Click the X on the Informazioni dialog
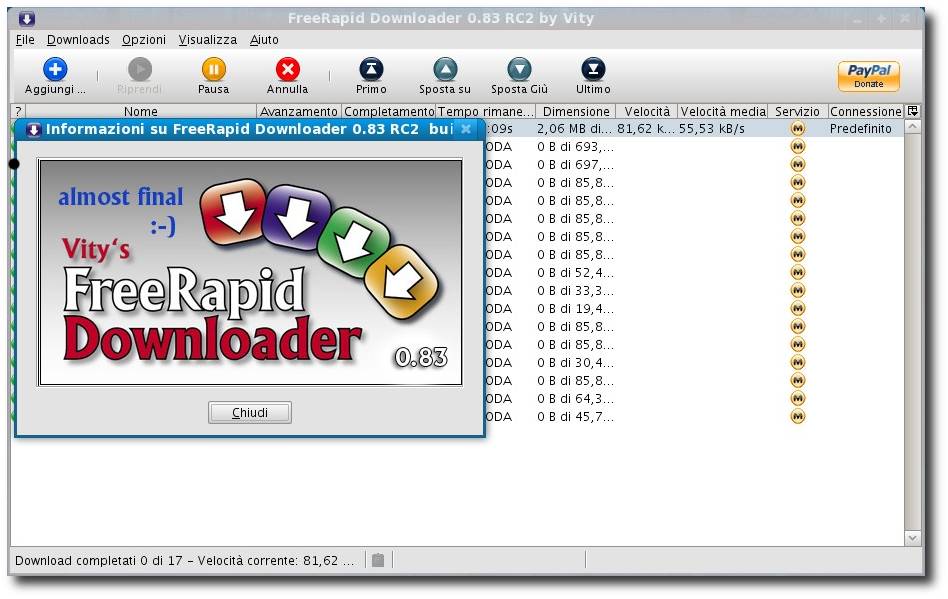 466,129
